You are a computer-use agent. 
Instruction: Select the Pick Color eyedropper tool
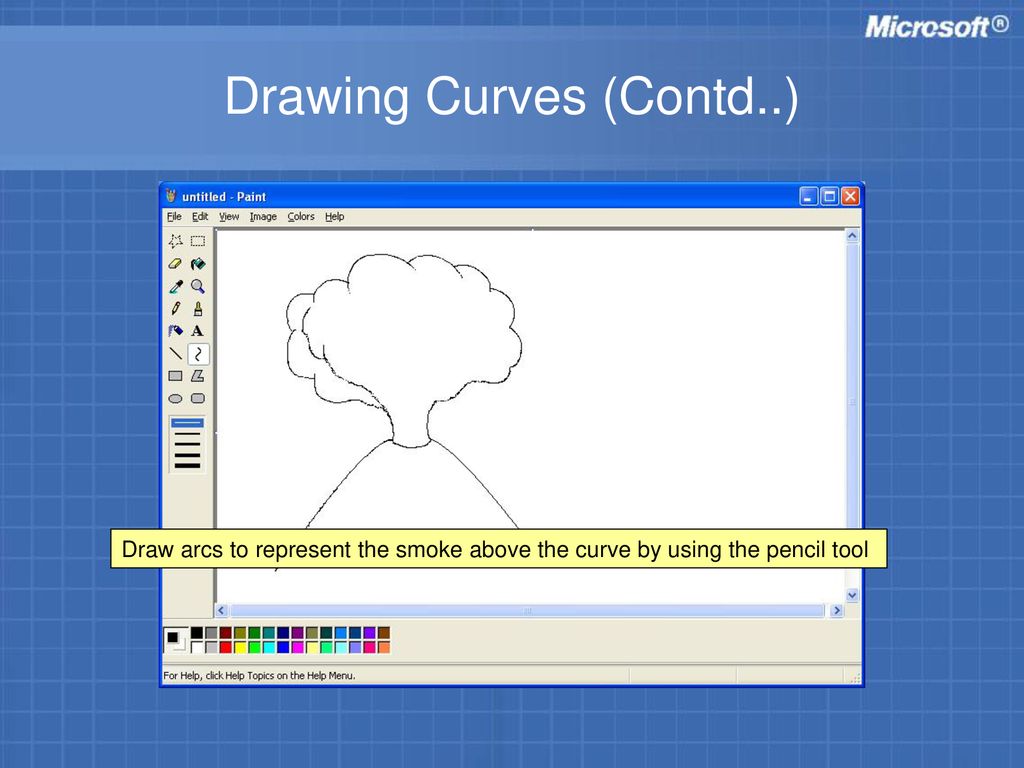pos(175,286)
